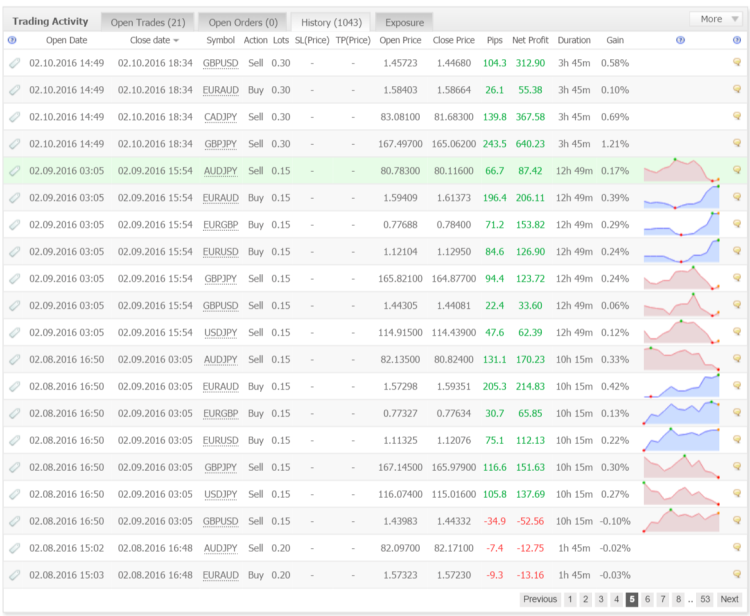
Task: Click the paperclip icon on the last EURAUD row
Action: (15, 575)
